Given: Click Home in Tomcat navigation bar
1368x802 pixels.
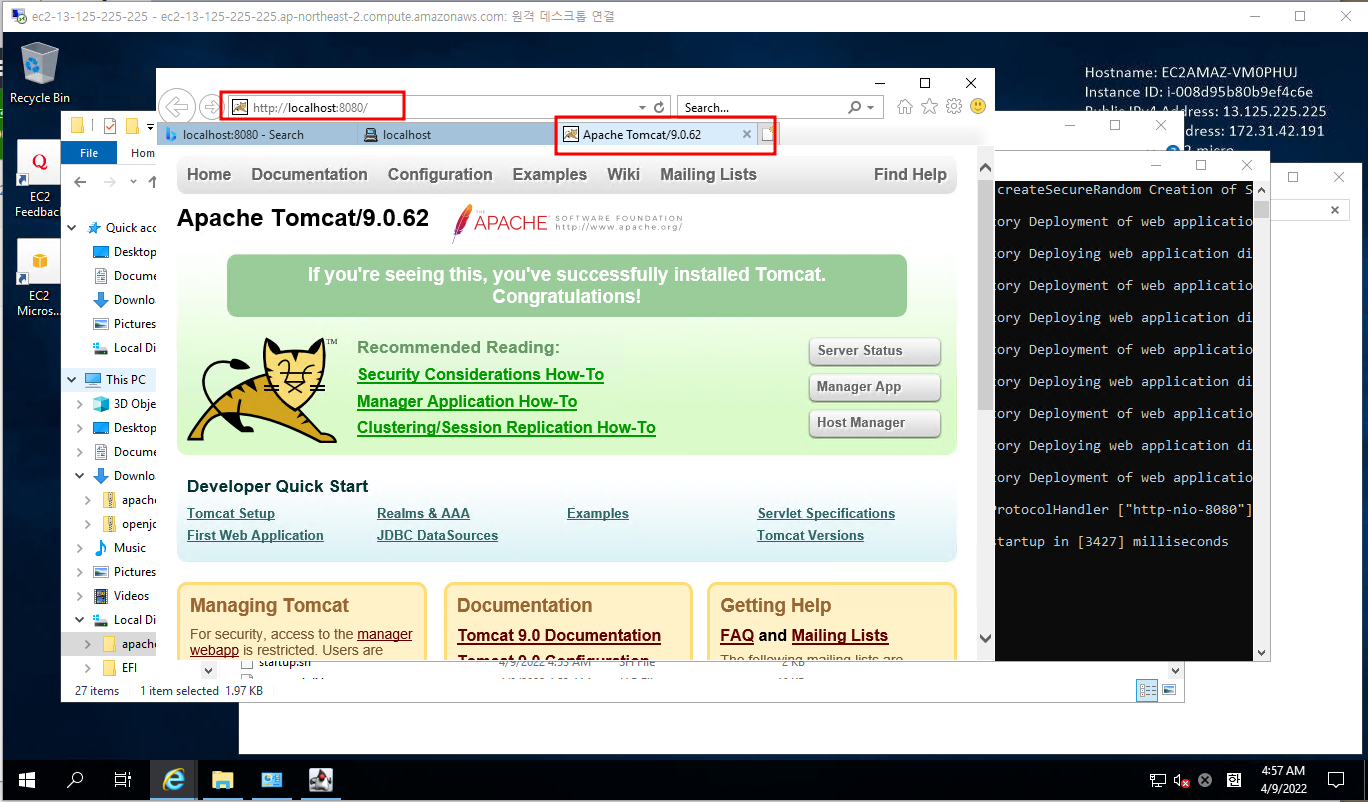Looking at the screenshot, I should (x=209, y=174).
